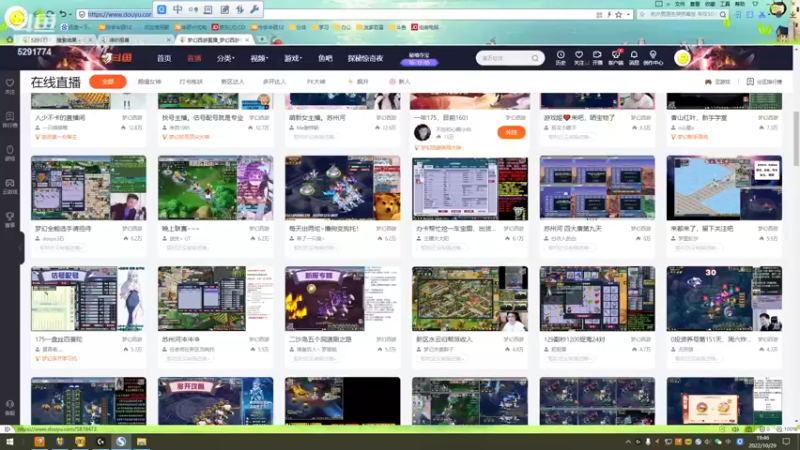800x450 pixels.
Task: Click the magnifier icon in Douyu search box
Action: [x=535, y=58]
